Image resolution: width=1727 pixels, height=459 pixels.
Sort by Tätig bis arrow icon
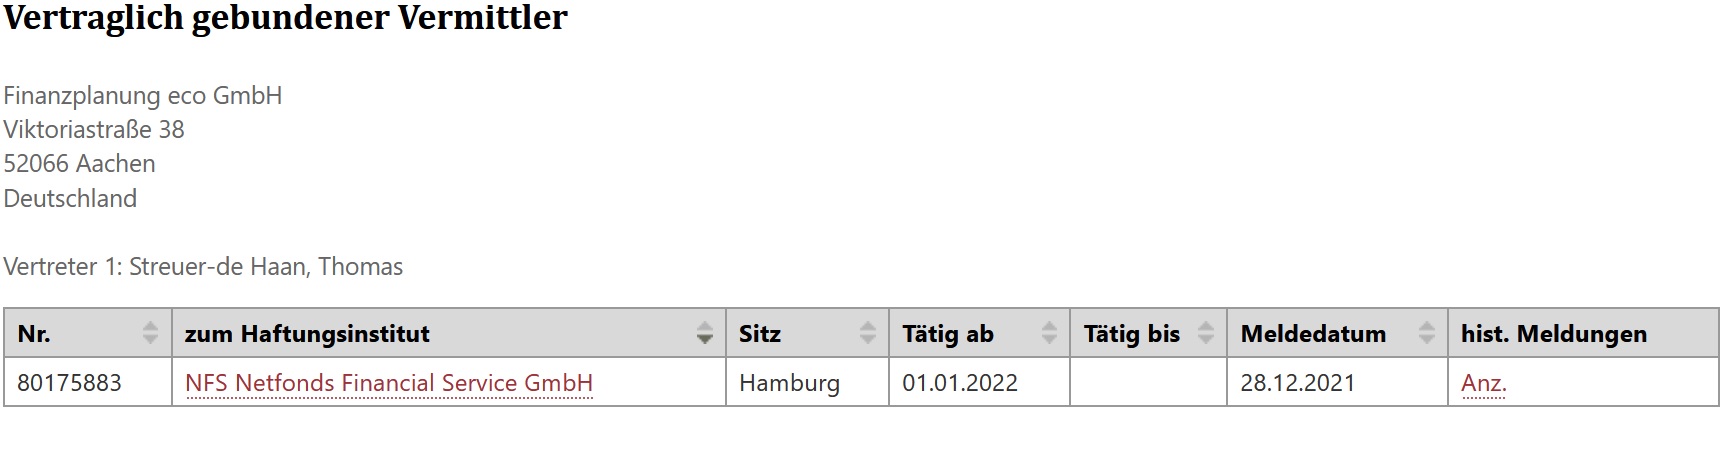tap(1205, 333)
